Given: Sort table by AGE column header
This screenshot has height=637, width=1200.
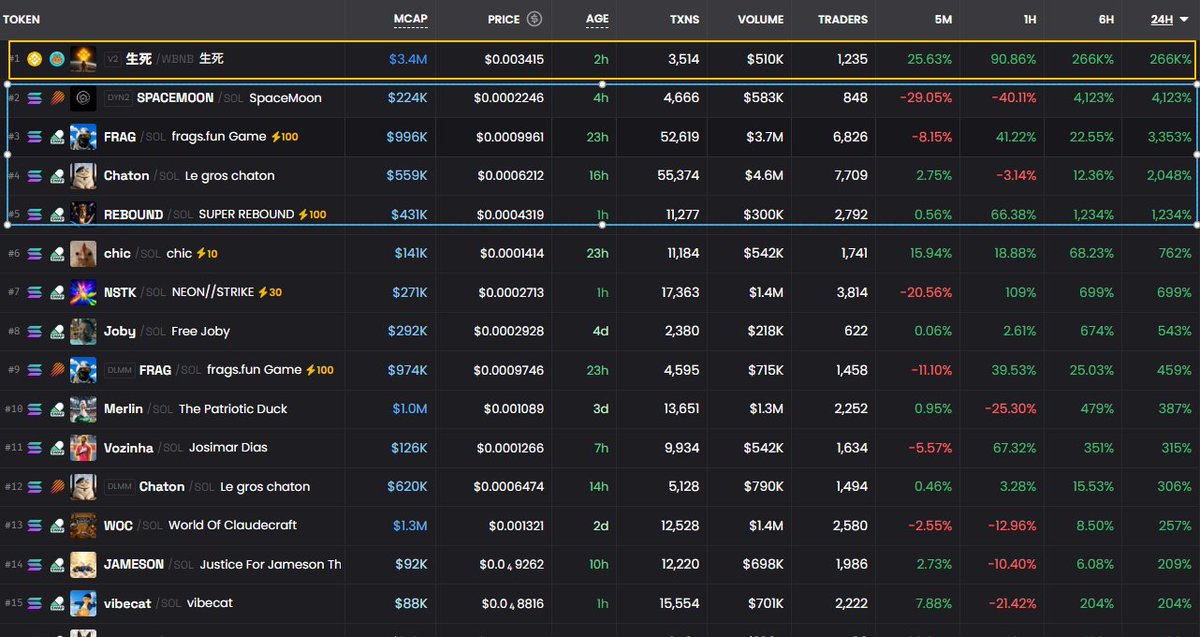Looking at the screenshot, I should click(596, 19).
